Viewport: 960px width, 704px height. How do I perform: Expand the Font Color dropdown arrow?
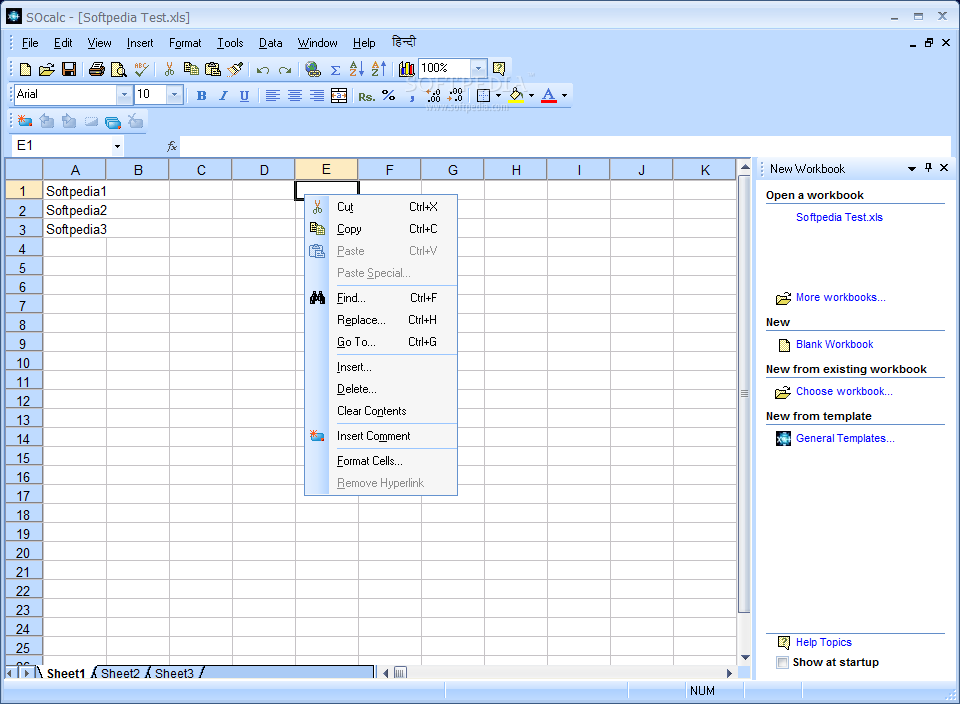click(x=564, y=95)
